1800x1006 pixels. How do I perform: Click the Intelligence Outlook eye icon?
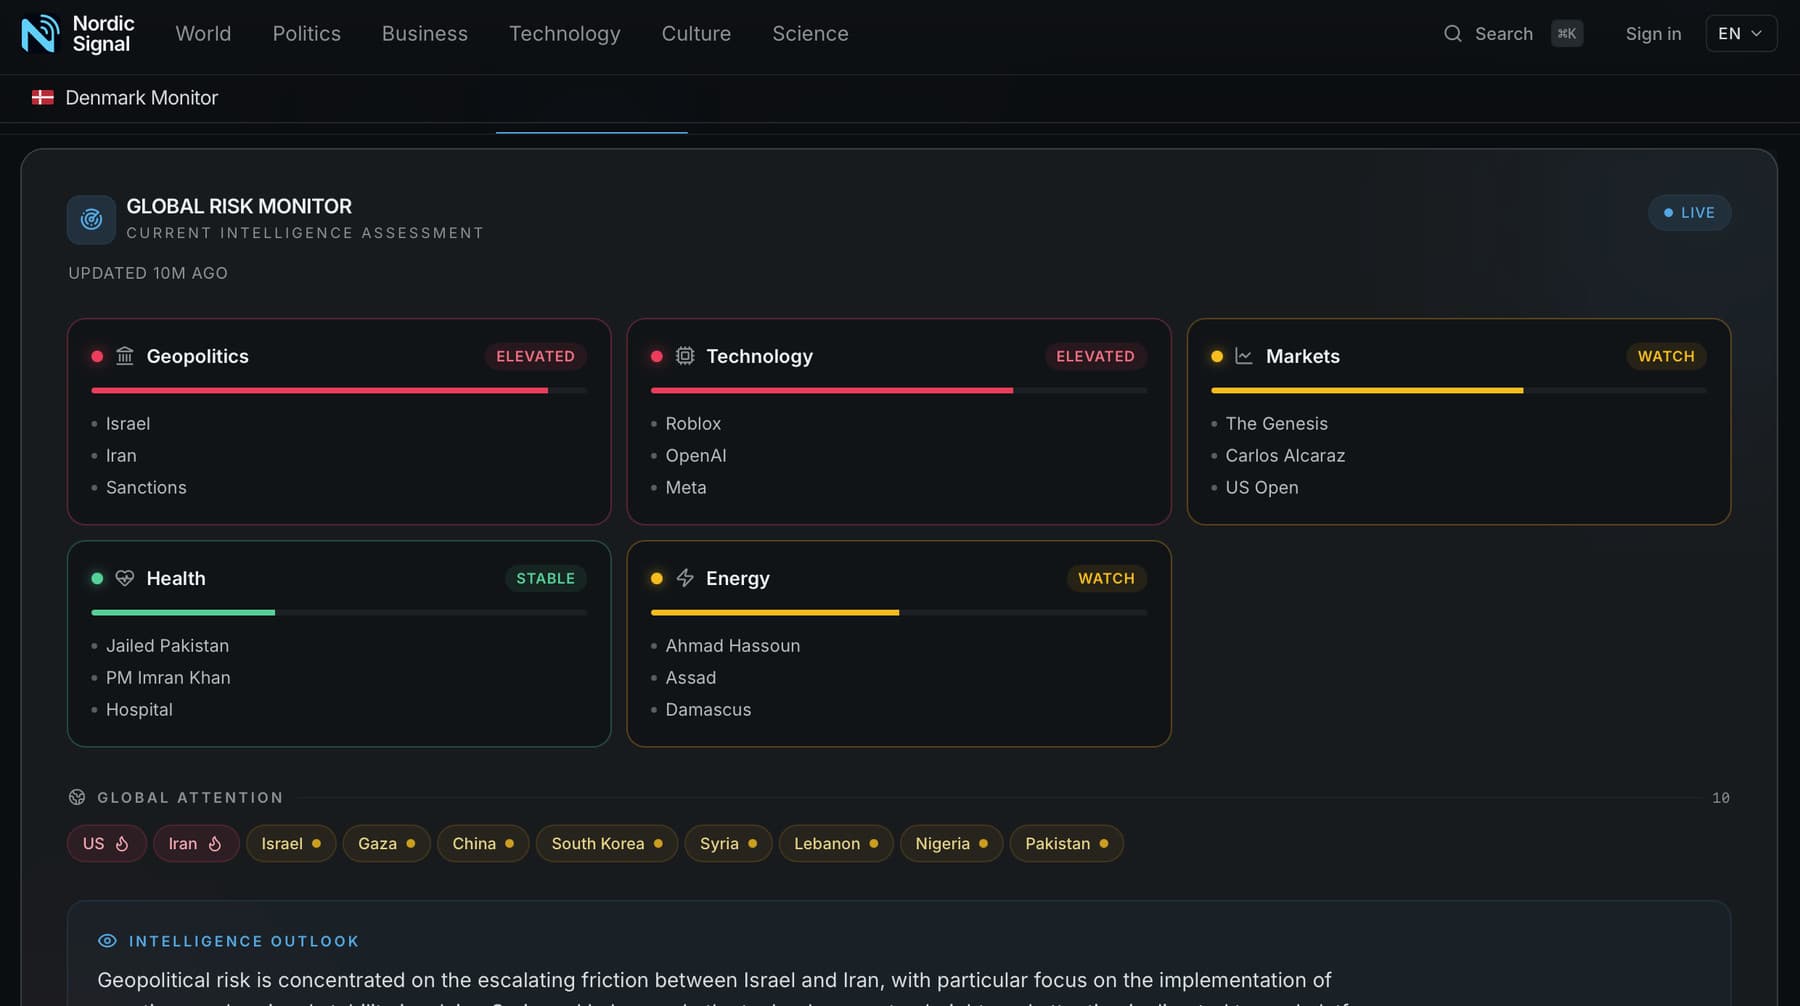click(107, 941)
